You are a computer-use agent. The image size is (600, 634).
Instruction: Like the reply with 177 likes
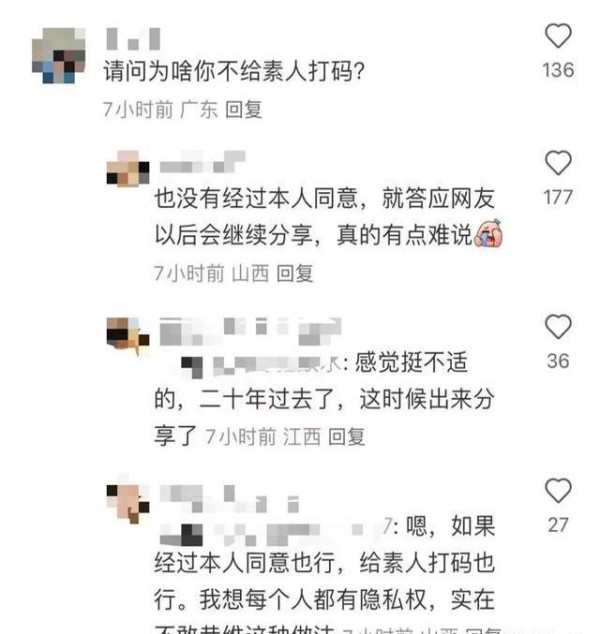click(x=558, y=163)
